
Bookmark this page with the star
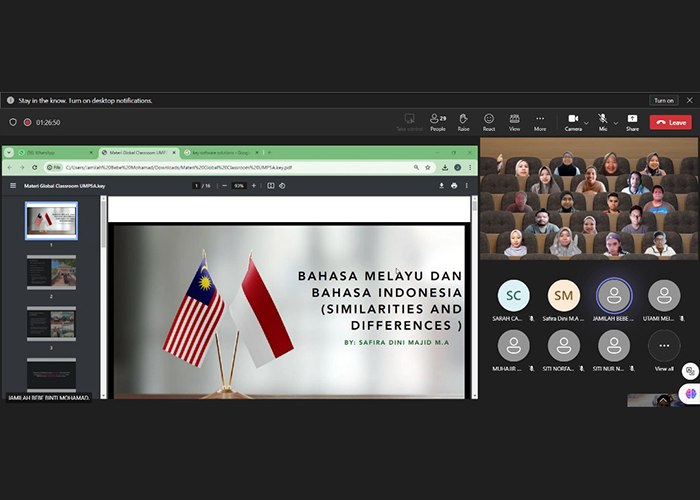click(428, 167)
